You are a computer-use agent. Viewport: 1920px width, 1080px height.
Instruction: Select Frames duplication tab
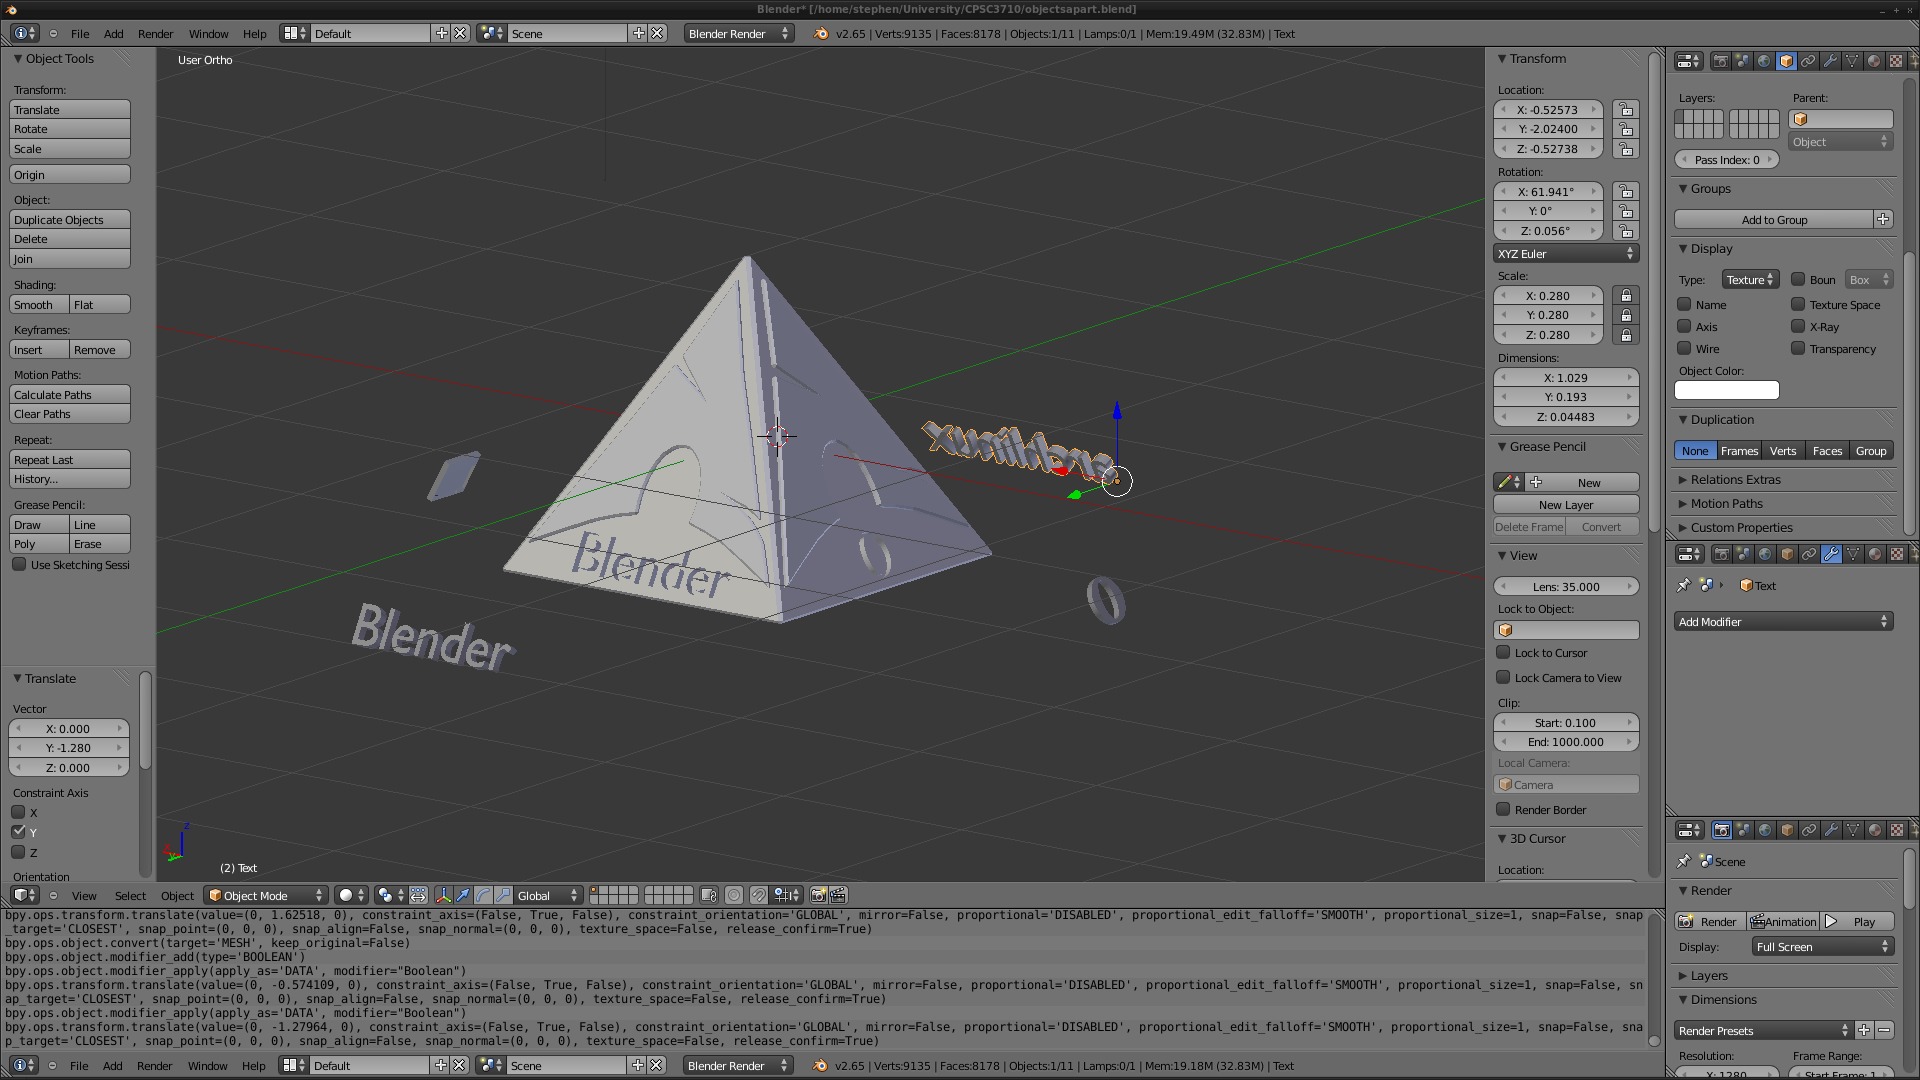tap(1739, 451)
